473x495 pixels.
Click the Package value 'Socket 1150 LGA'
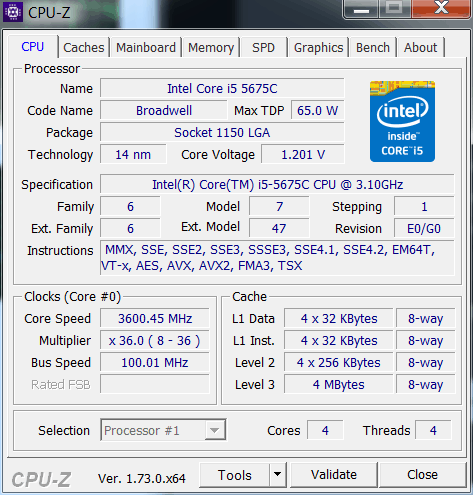point(222,133)
